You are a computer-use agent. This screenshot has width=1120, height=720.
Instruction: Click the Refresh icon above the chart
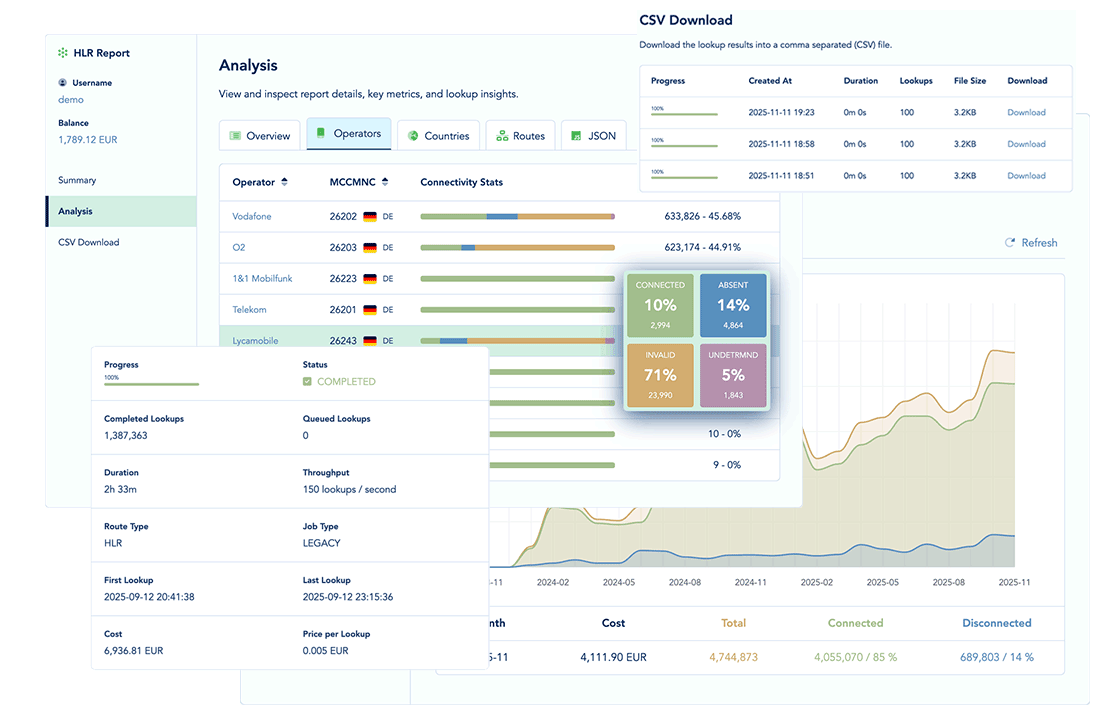[x=1009, y=242]
